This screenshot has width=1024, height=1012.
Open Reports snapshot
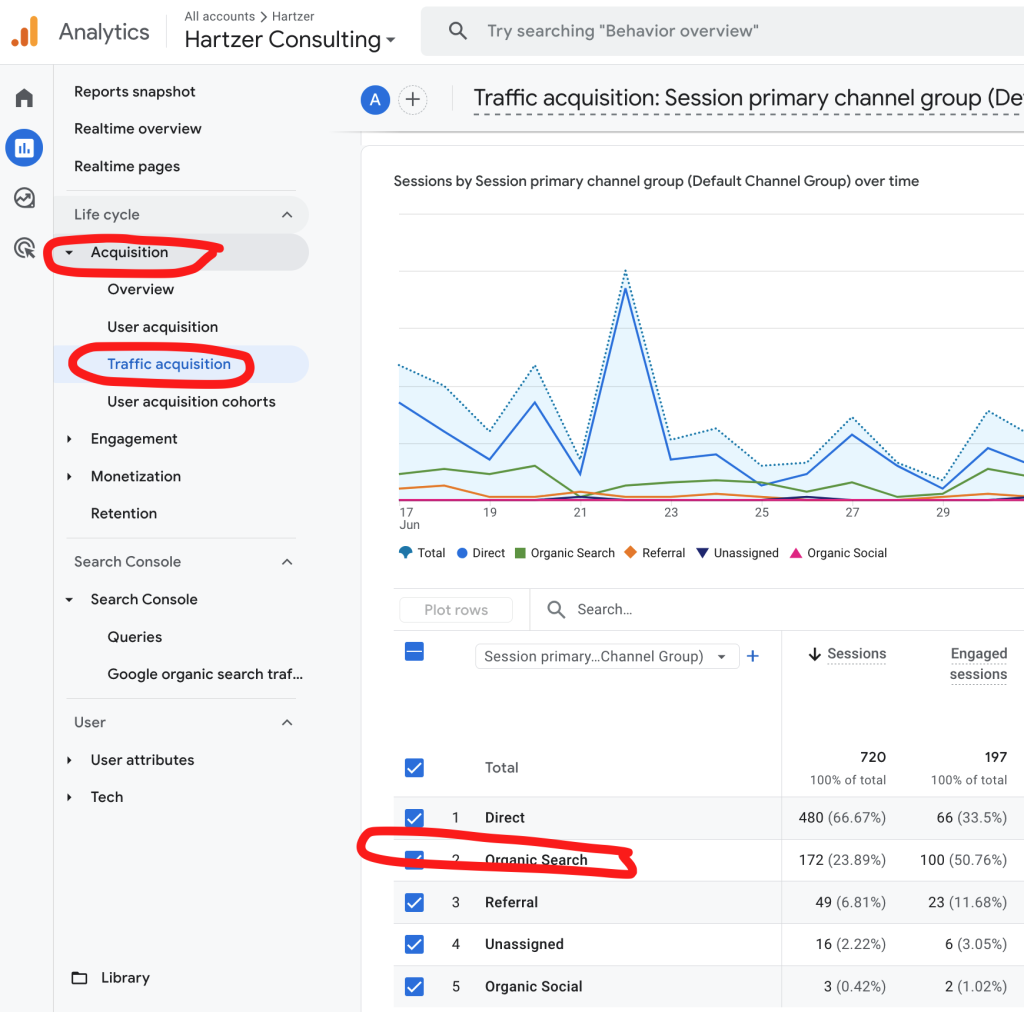[x=135, y=92]
